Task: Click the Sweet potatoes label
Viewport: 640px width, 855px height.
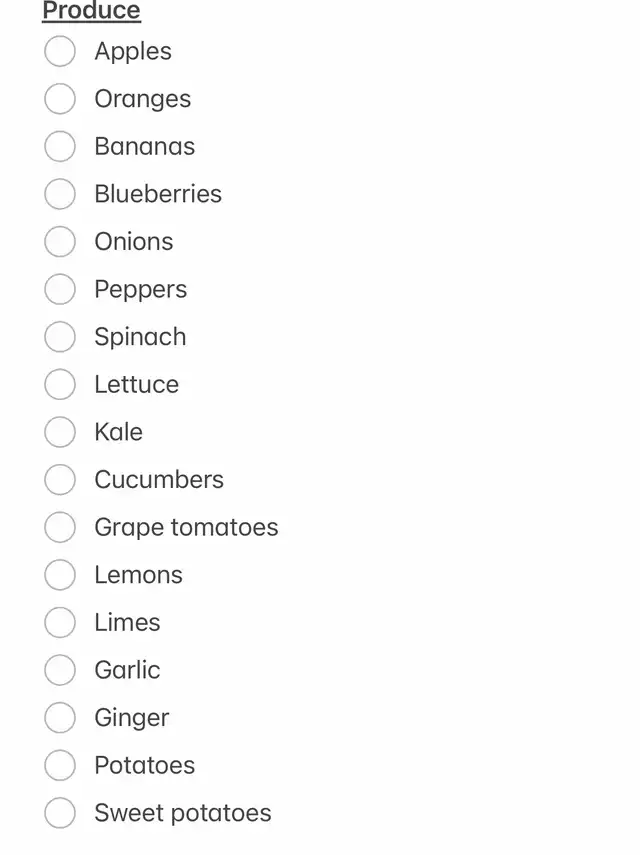Action: (x=183, y=813)
